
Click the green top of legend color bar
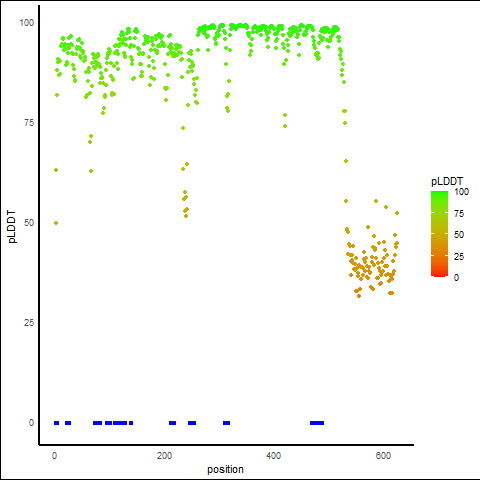point(439,194)
